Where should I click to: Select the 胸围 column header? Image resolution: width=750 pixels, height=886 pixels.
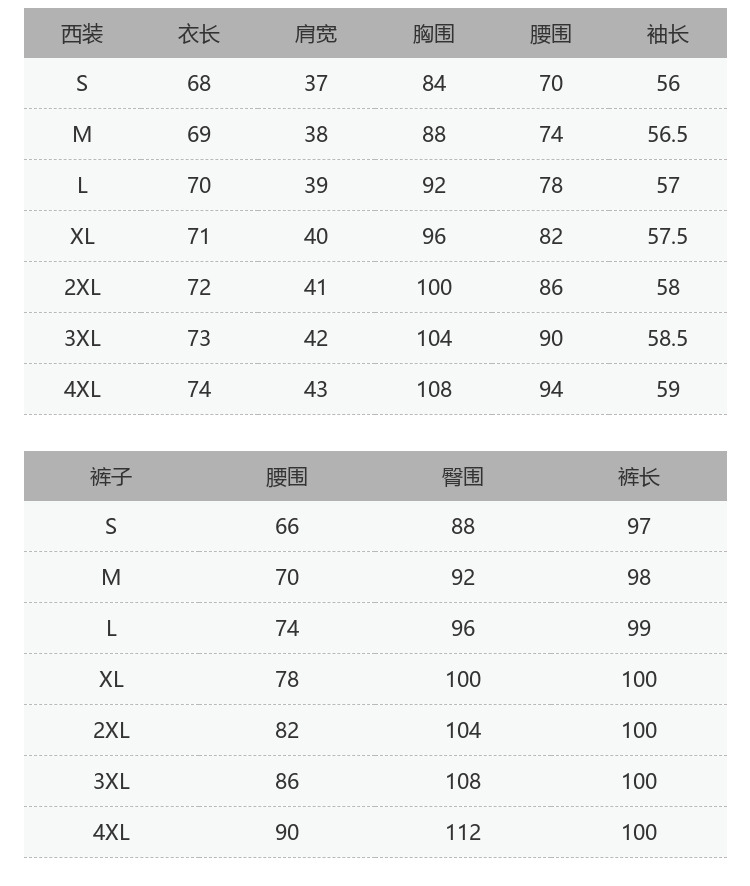click(433, 34)
